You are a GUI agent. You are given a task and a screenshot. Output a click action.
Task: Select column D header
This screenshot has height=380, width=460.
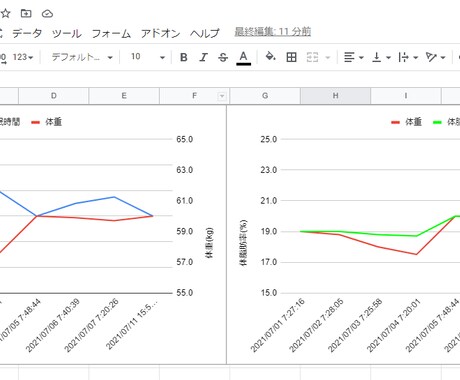point(54,96)
